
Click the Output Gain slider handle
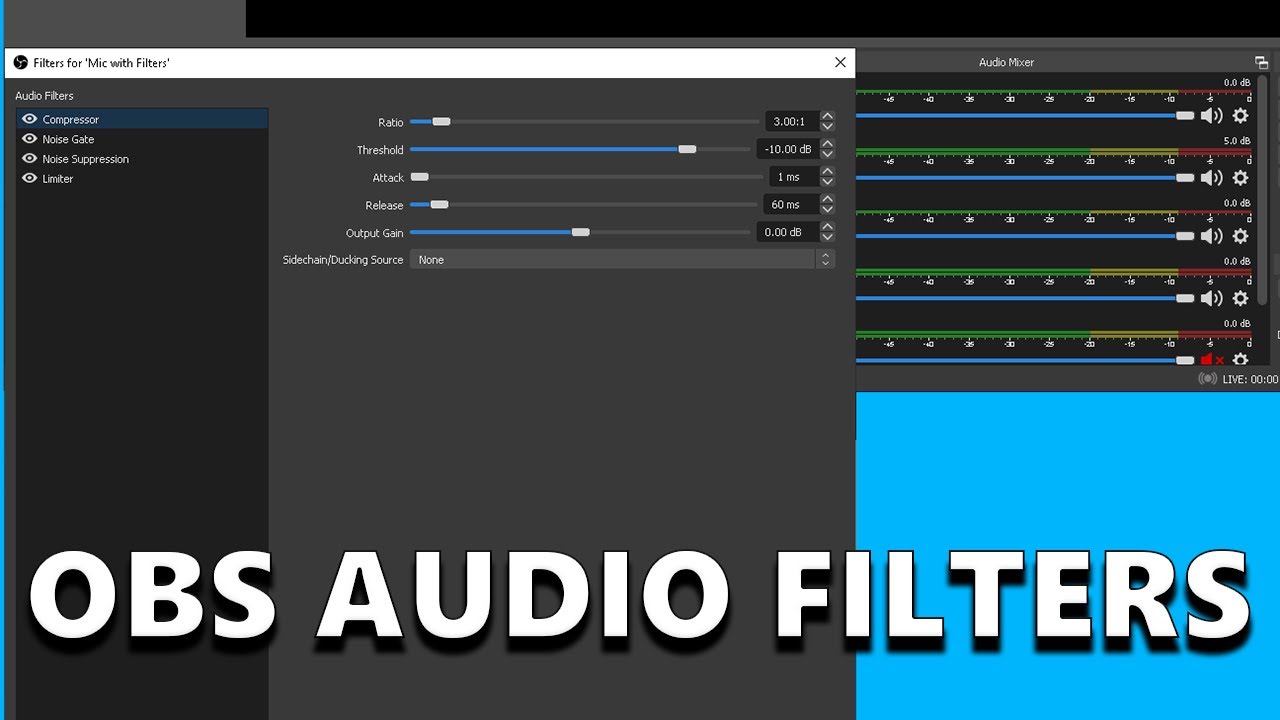click(580, 232)
